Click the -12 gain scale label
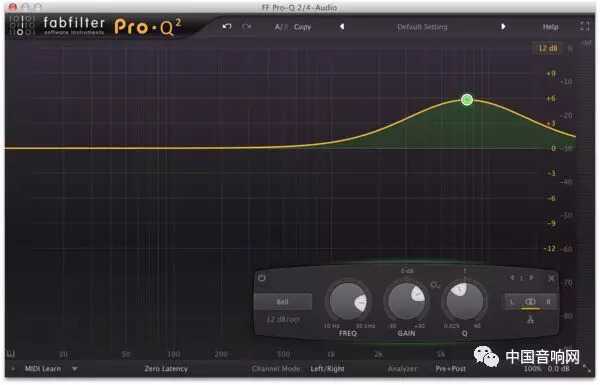 [x=549, y=248]
